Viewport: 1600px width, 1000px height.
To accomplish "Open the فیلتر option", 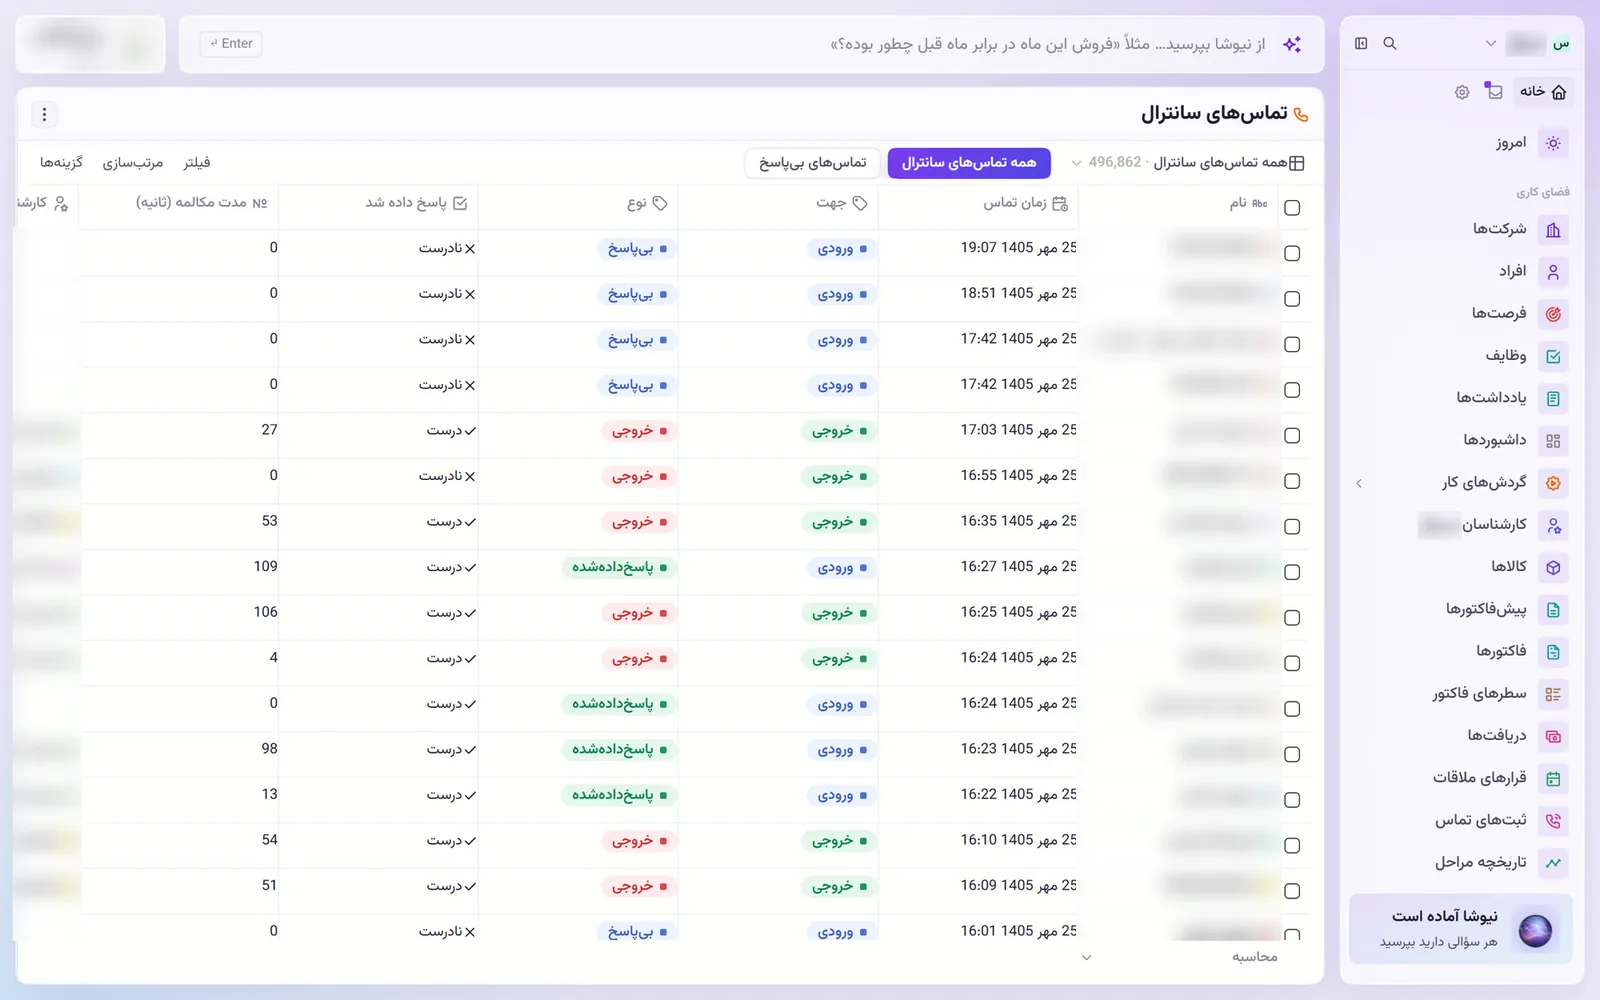I will [x=197, y=163].
